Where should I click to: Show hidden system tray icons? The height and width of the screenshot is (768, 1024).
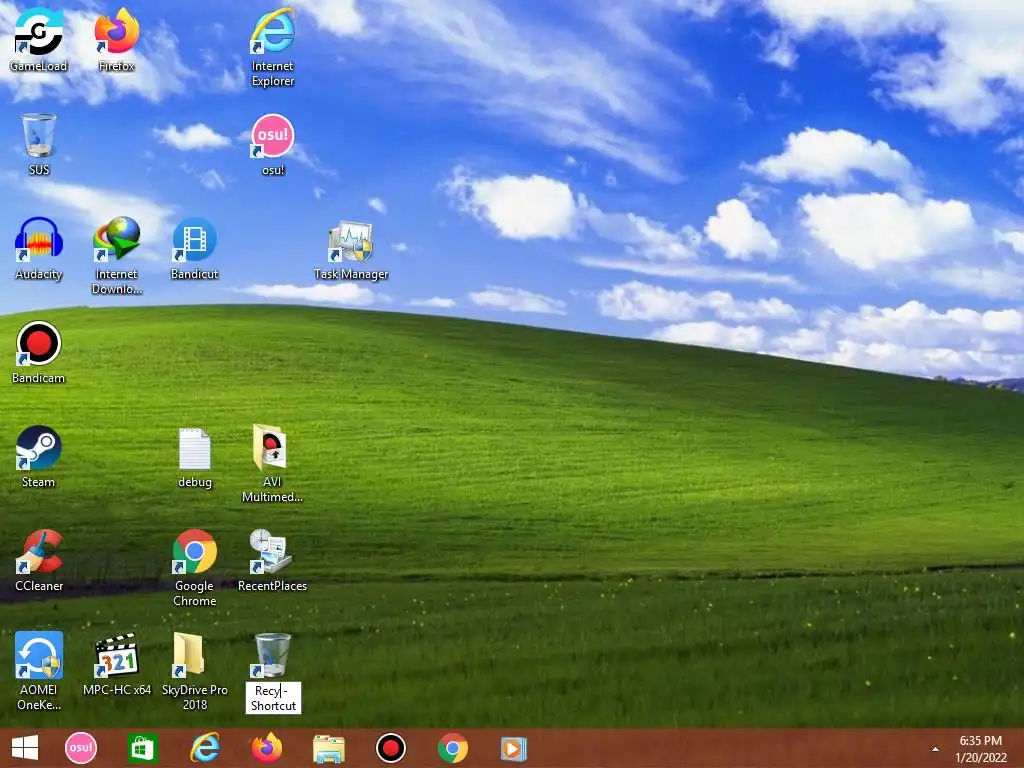click(x=935, y=749)
